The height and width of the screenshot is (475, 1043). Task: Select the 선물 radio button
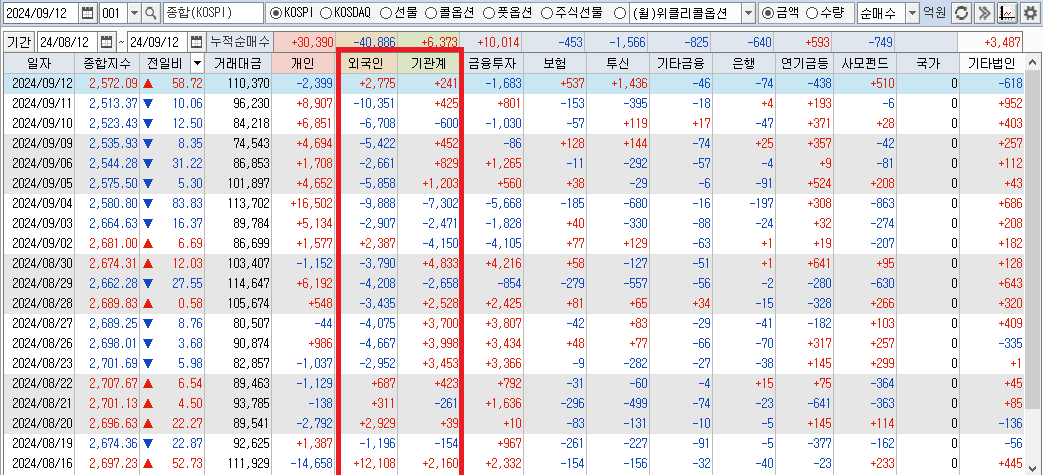click(x=386, y=13)
